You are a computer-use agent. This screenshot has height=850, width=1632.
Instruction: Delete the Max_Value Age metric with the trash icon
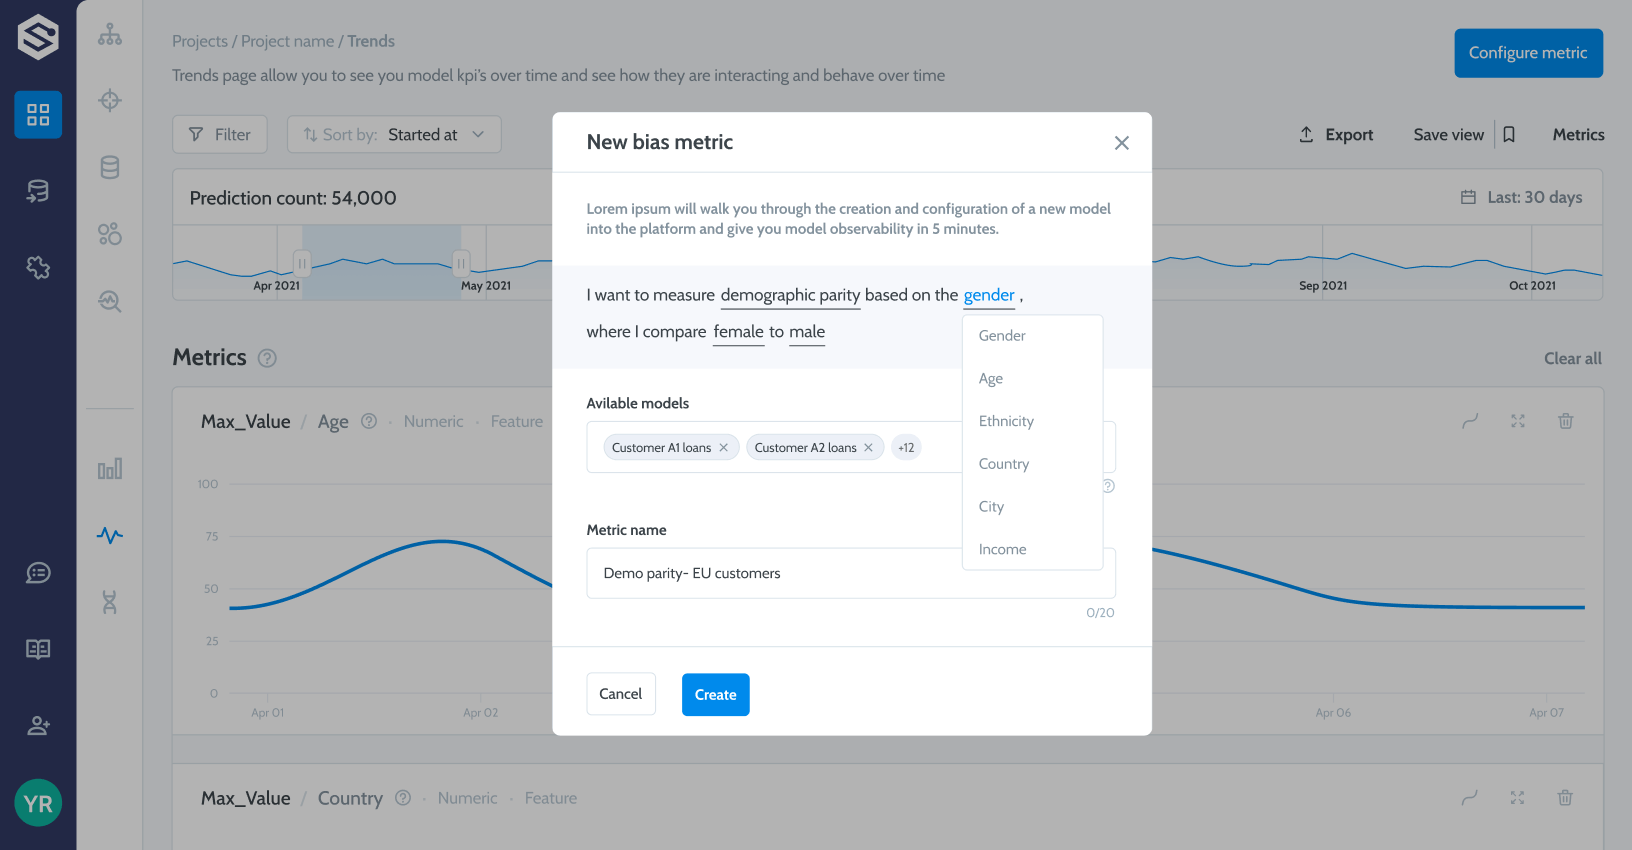[x=1565, y=421]
